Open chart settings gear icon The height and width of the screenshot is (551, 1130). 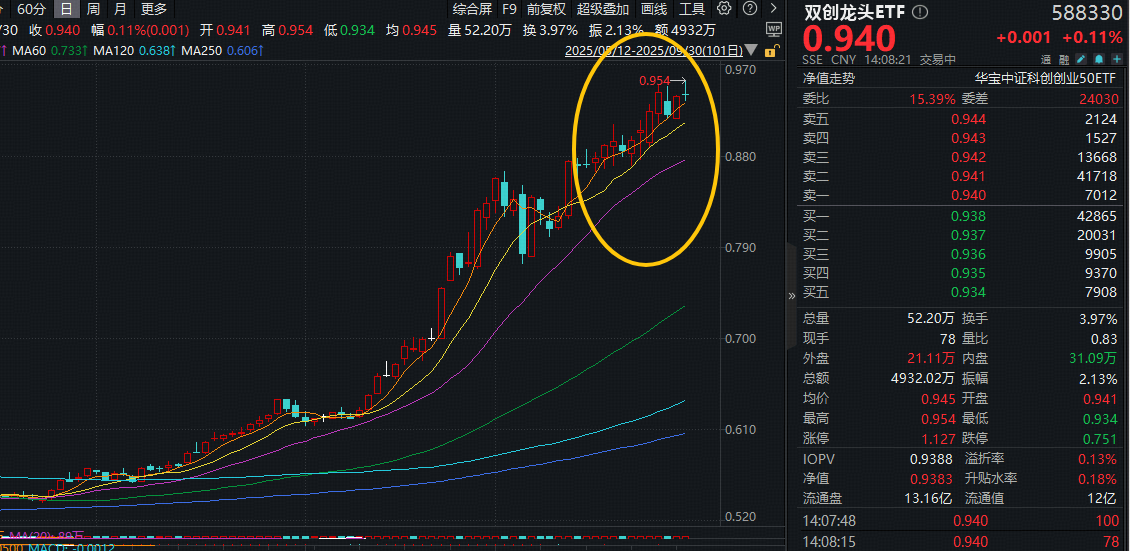pos(724,9)
